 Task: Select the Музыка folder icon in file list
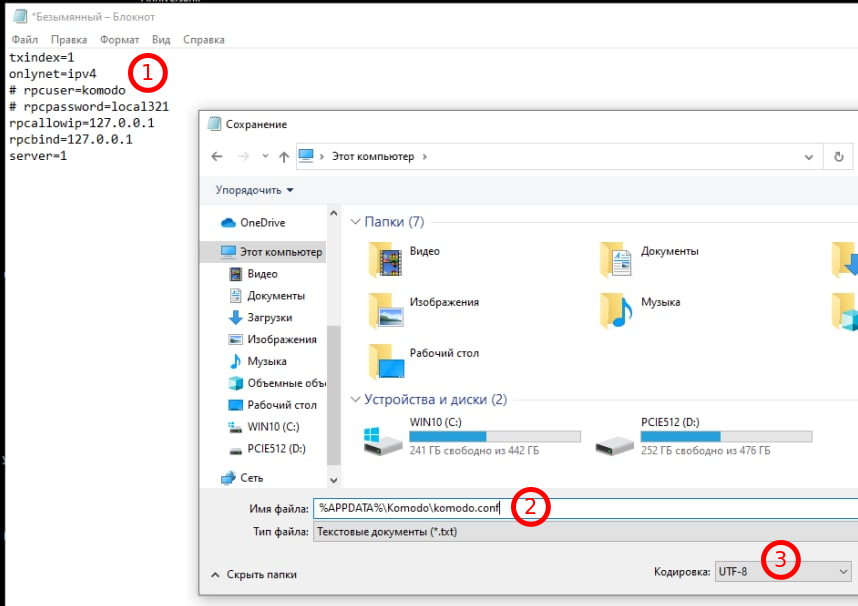tap(617, 310)
